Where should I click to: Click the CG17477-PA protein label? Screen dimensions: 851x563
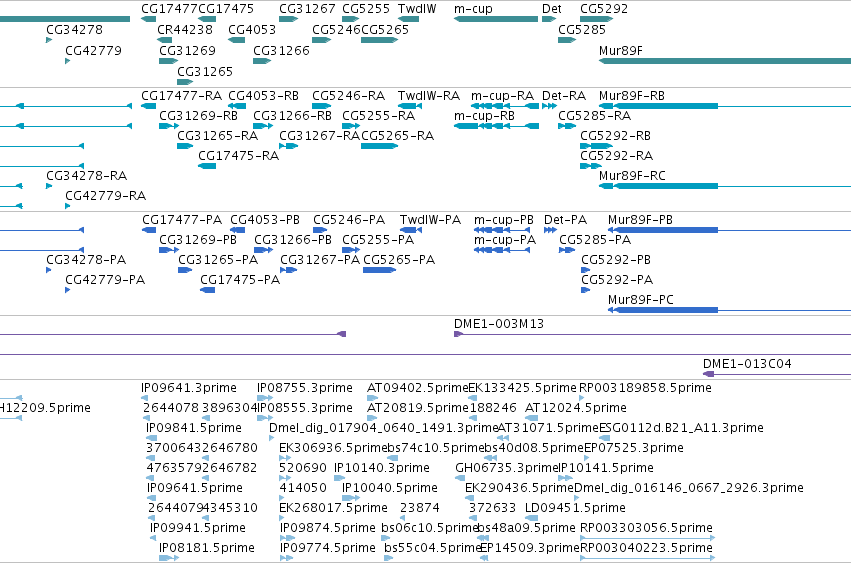[182, 220]
